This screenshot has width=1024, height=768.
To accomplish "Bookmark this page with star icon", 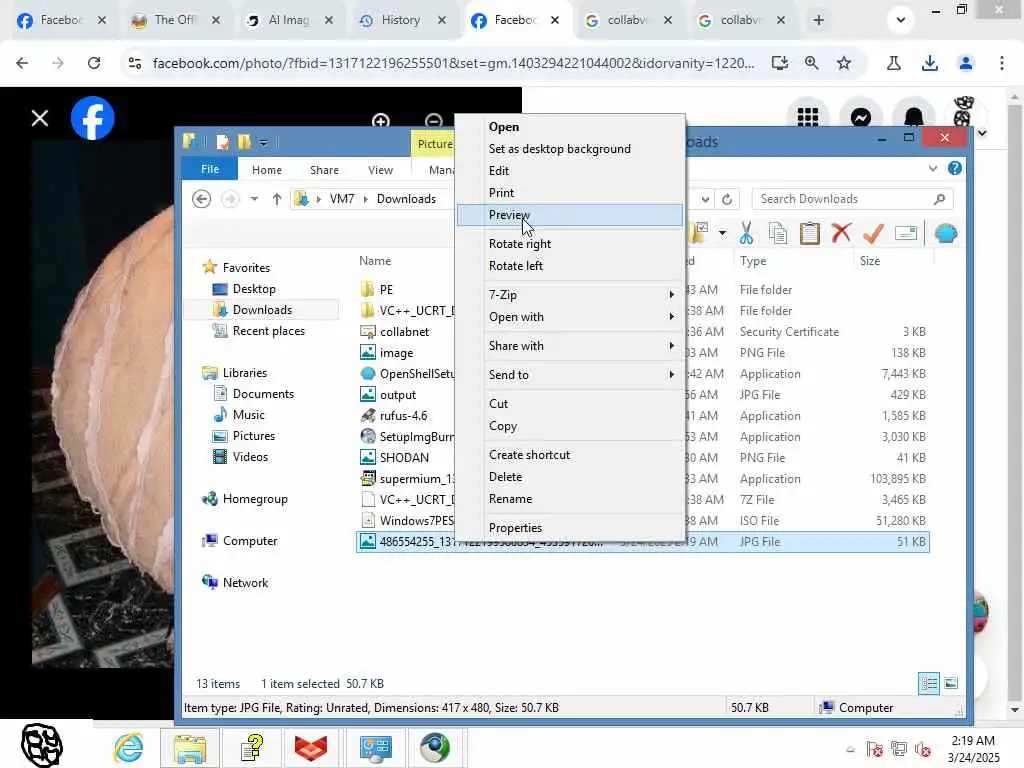I will pyautogui.click(x=844, y=63).
